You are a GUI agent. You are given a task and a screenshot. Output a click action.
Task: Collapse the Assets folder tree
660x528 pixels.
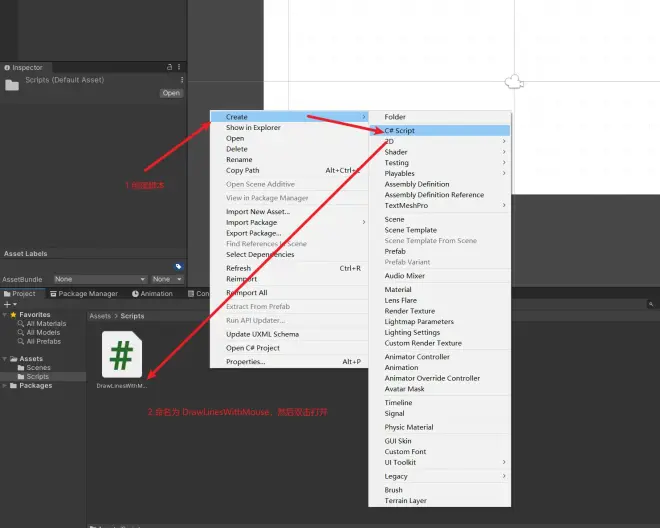(5, 359)
